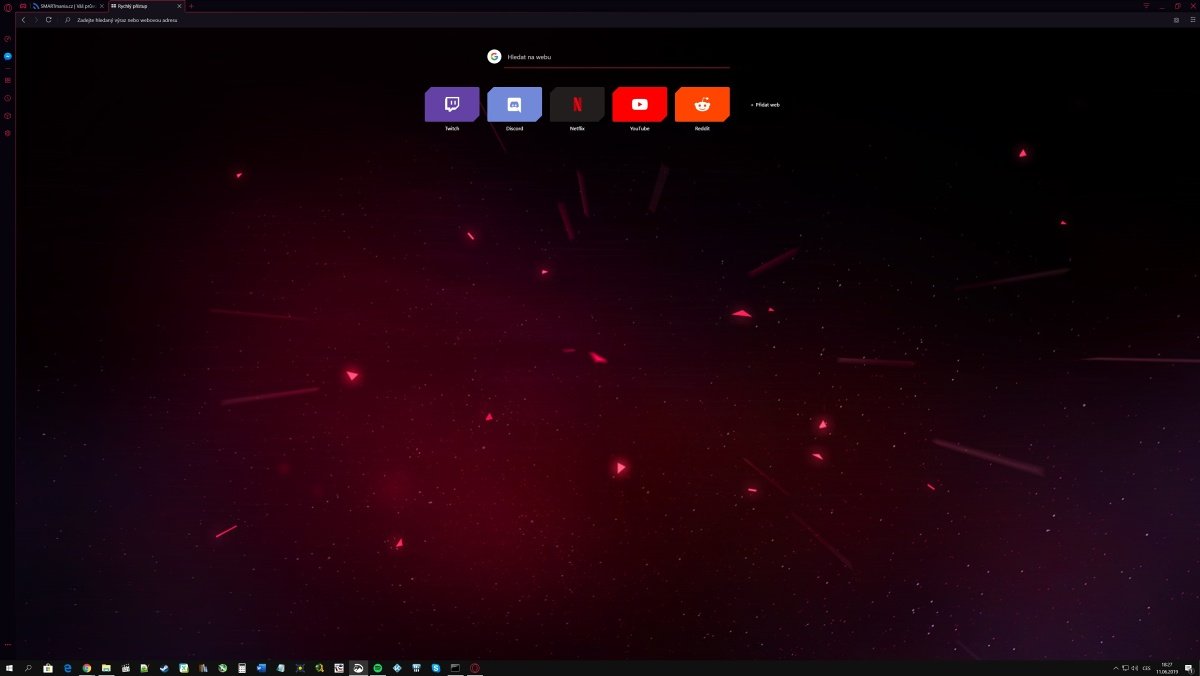1200x676 pixels.
Task: Click the Google logo beside search
Action: (x=494, y=57)
